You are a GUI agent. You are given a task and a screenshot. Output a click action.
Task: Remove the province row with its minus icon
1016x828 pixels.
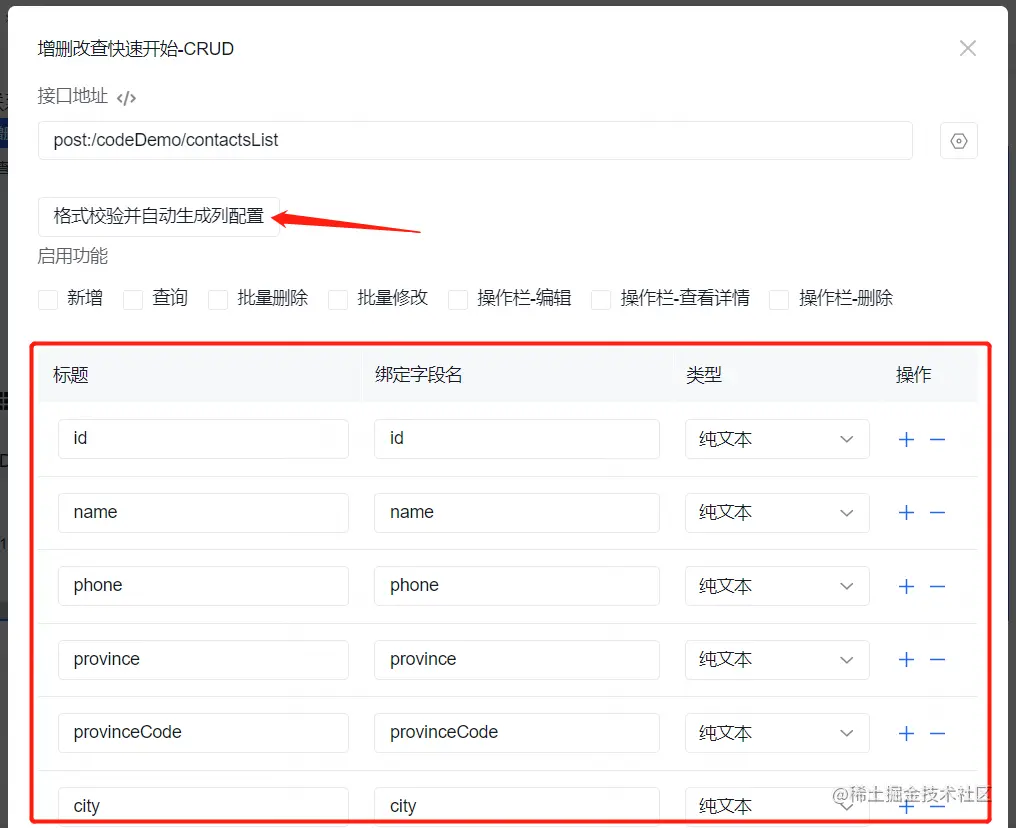point(937,659)
